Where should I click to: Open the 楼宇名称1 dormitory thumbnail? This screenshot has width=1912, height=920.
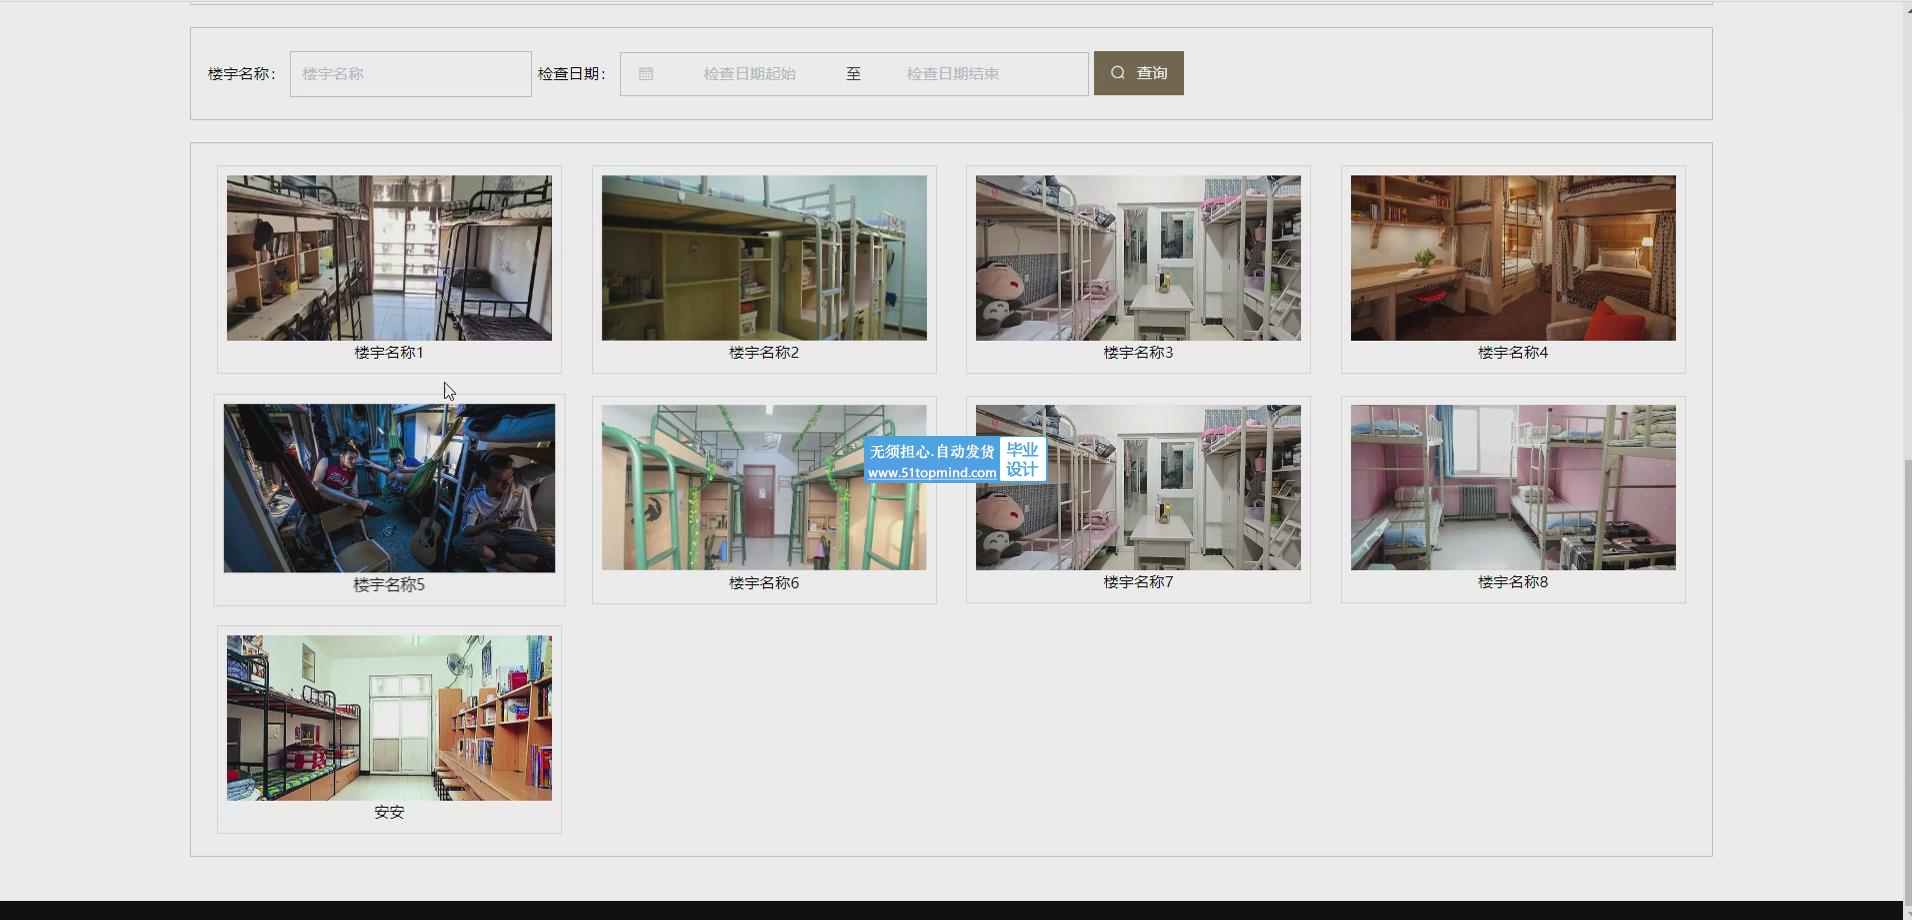pyautogui.click(x=389, y=258)
